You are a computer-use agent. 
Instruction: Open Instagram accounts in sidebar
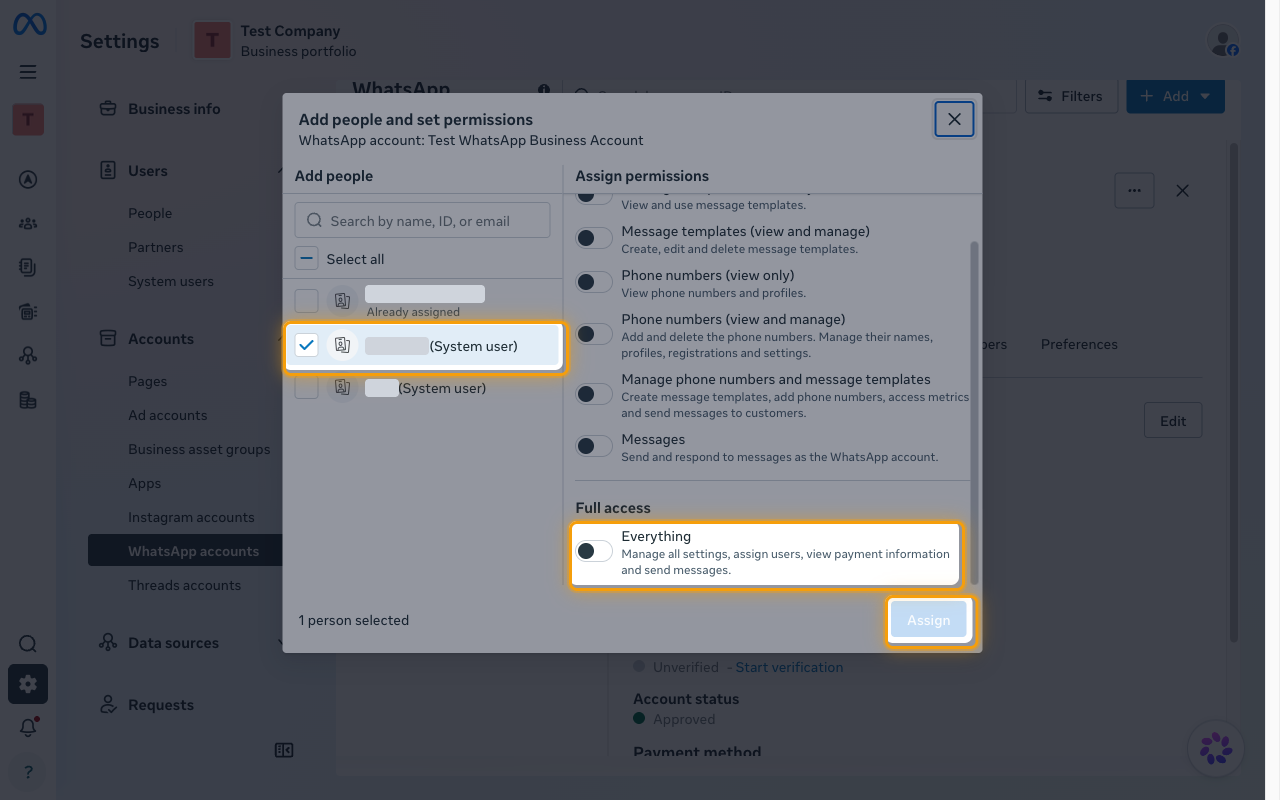tap(191, 517)
